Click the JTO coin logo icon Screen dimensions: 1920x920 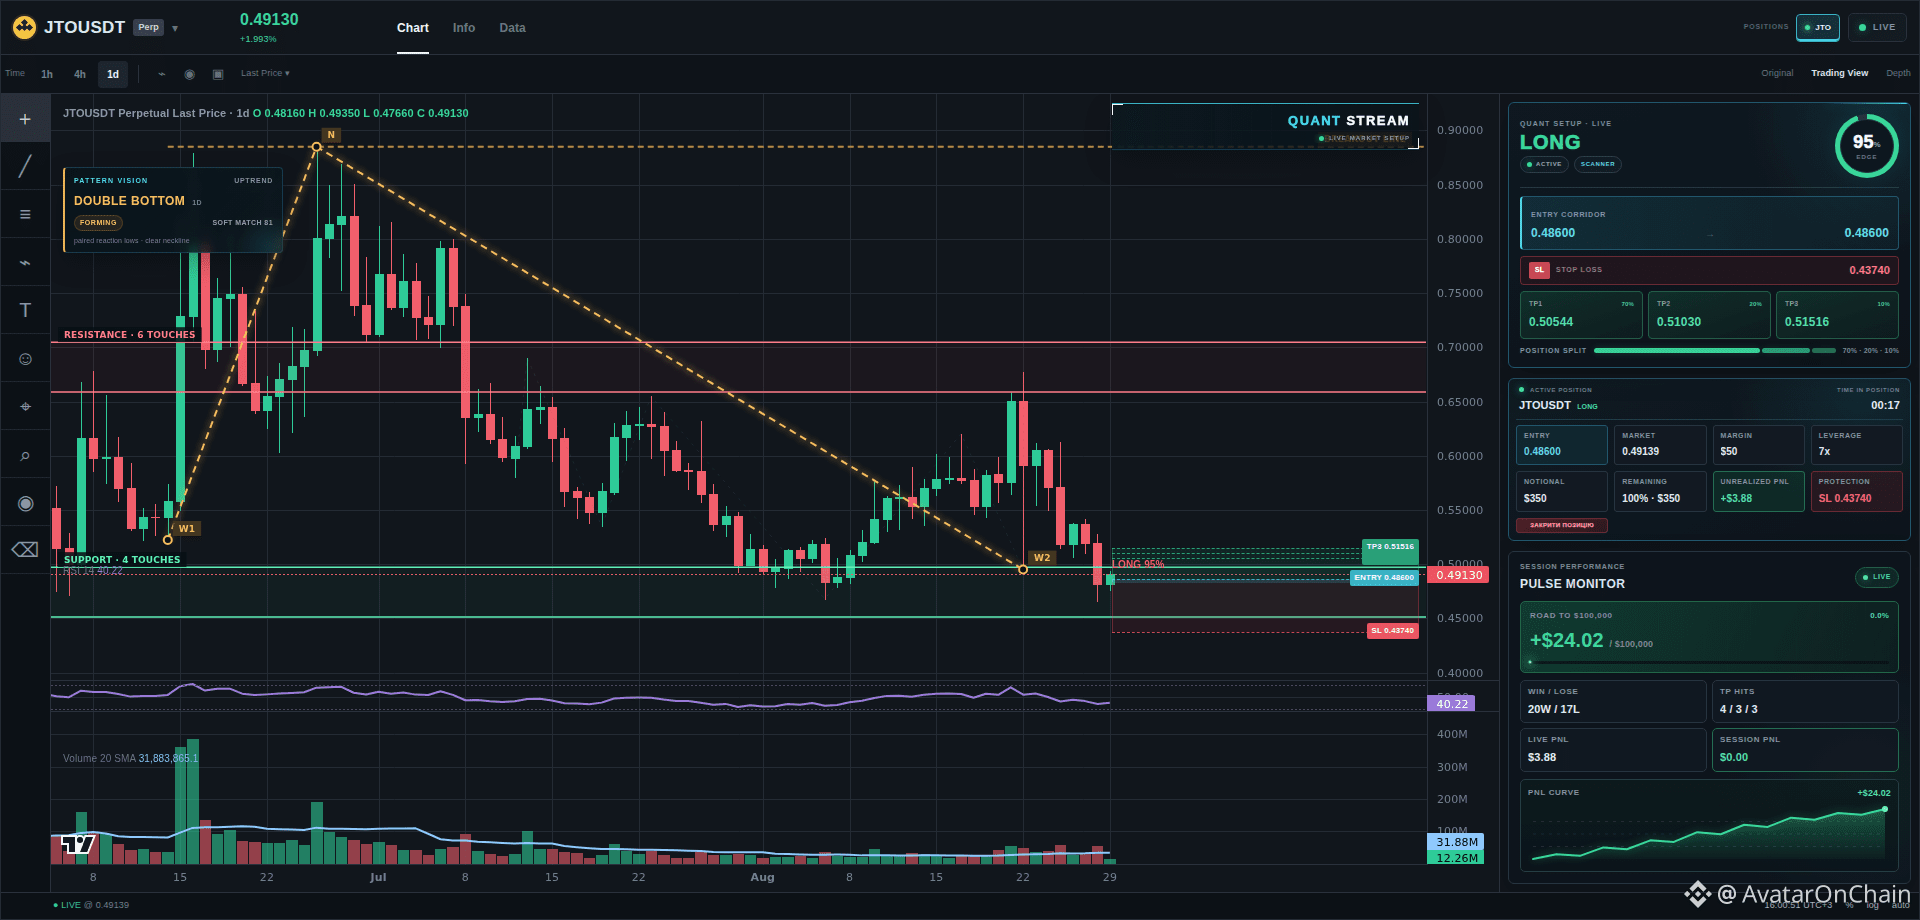[x=24, y=27]
